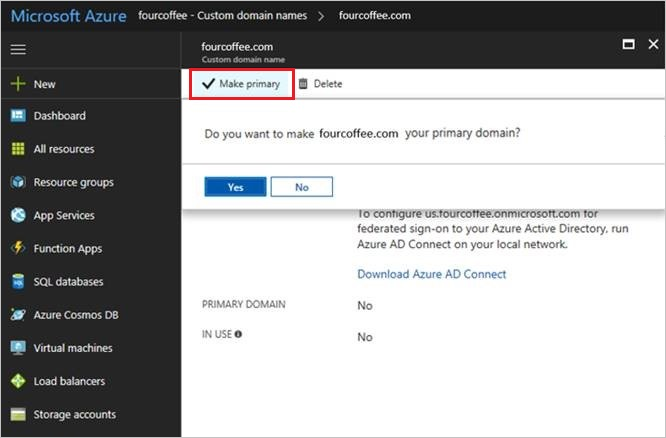Open the Dashboard icon in sidebar
The width and height of the screenshot is (666, 438).
click(18, 116)
